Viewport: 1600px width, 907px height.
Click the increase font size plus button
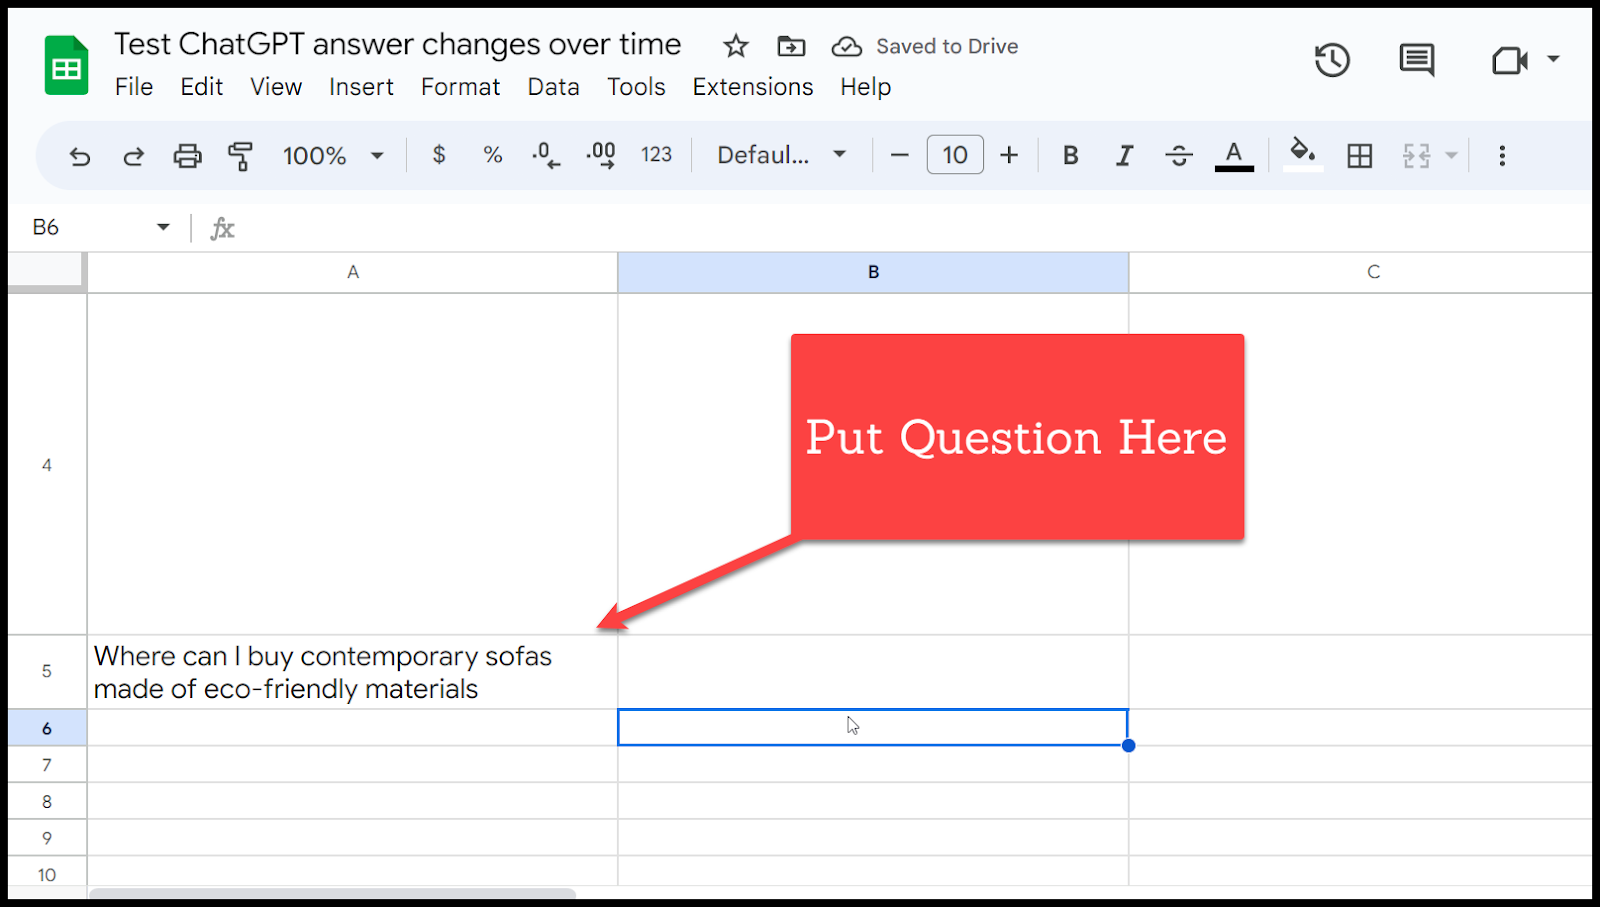pyautogui.click(x=1009, y=156)
